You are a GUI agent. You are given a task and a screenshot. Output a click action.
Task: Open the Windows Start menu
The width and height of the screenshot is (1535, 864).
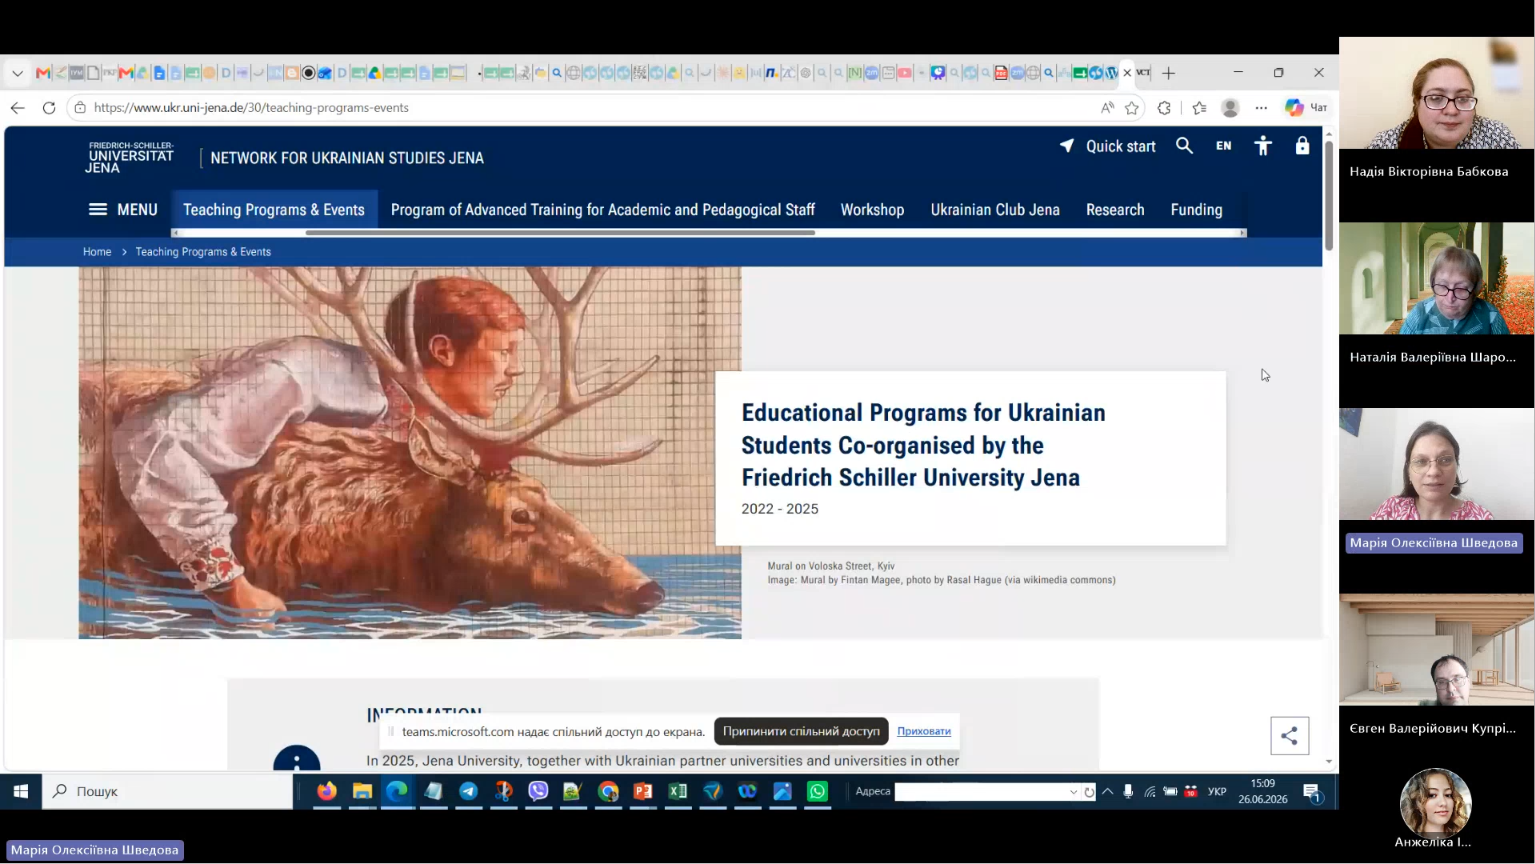(21, 791)
